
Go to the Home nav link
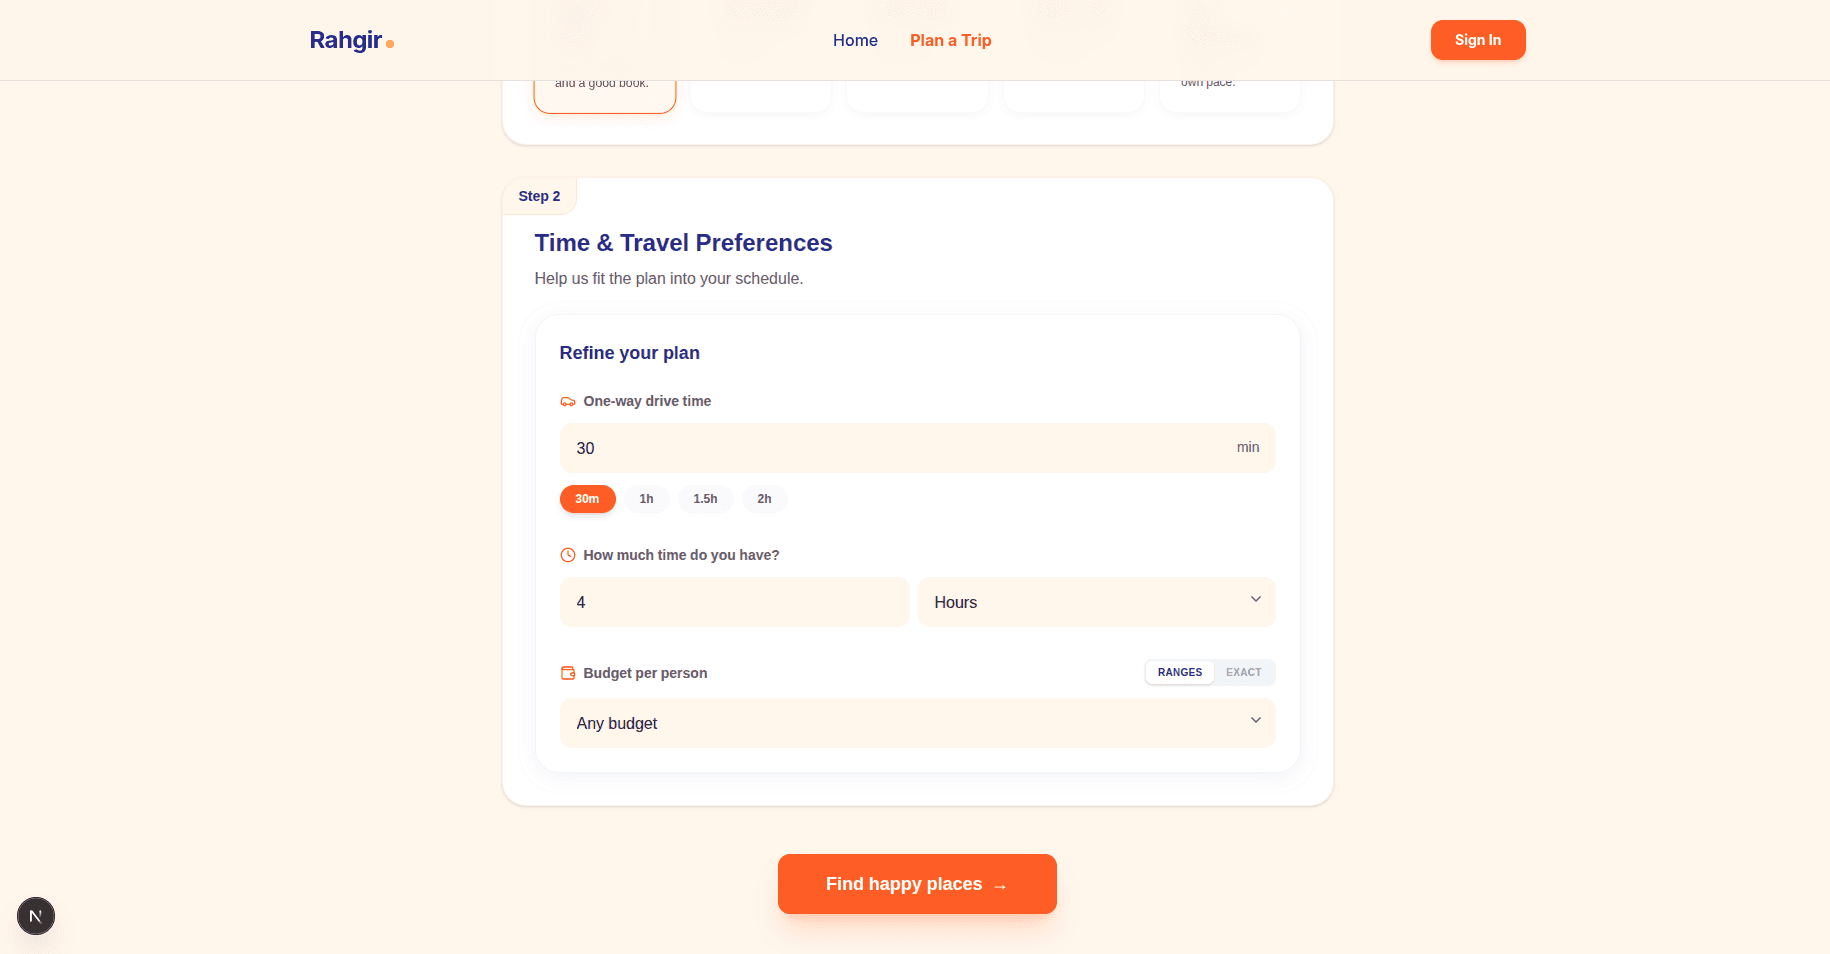pyautogui.click(x=855, y=40)
